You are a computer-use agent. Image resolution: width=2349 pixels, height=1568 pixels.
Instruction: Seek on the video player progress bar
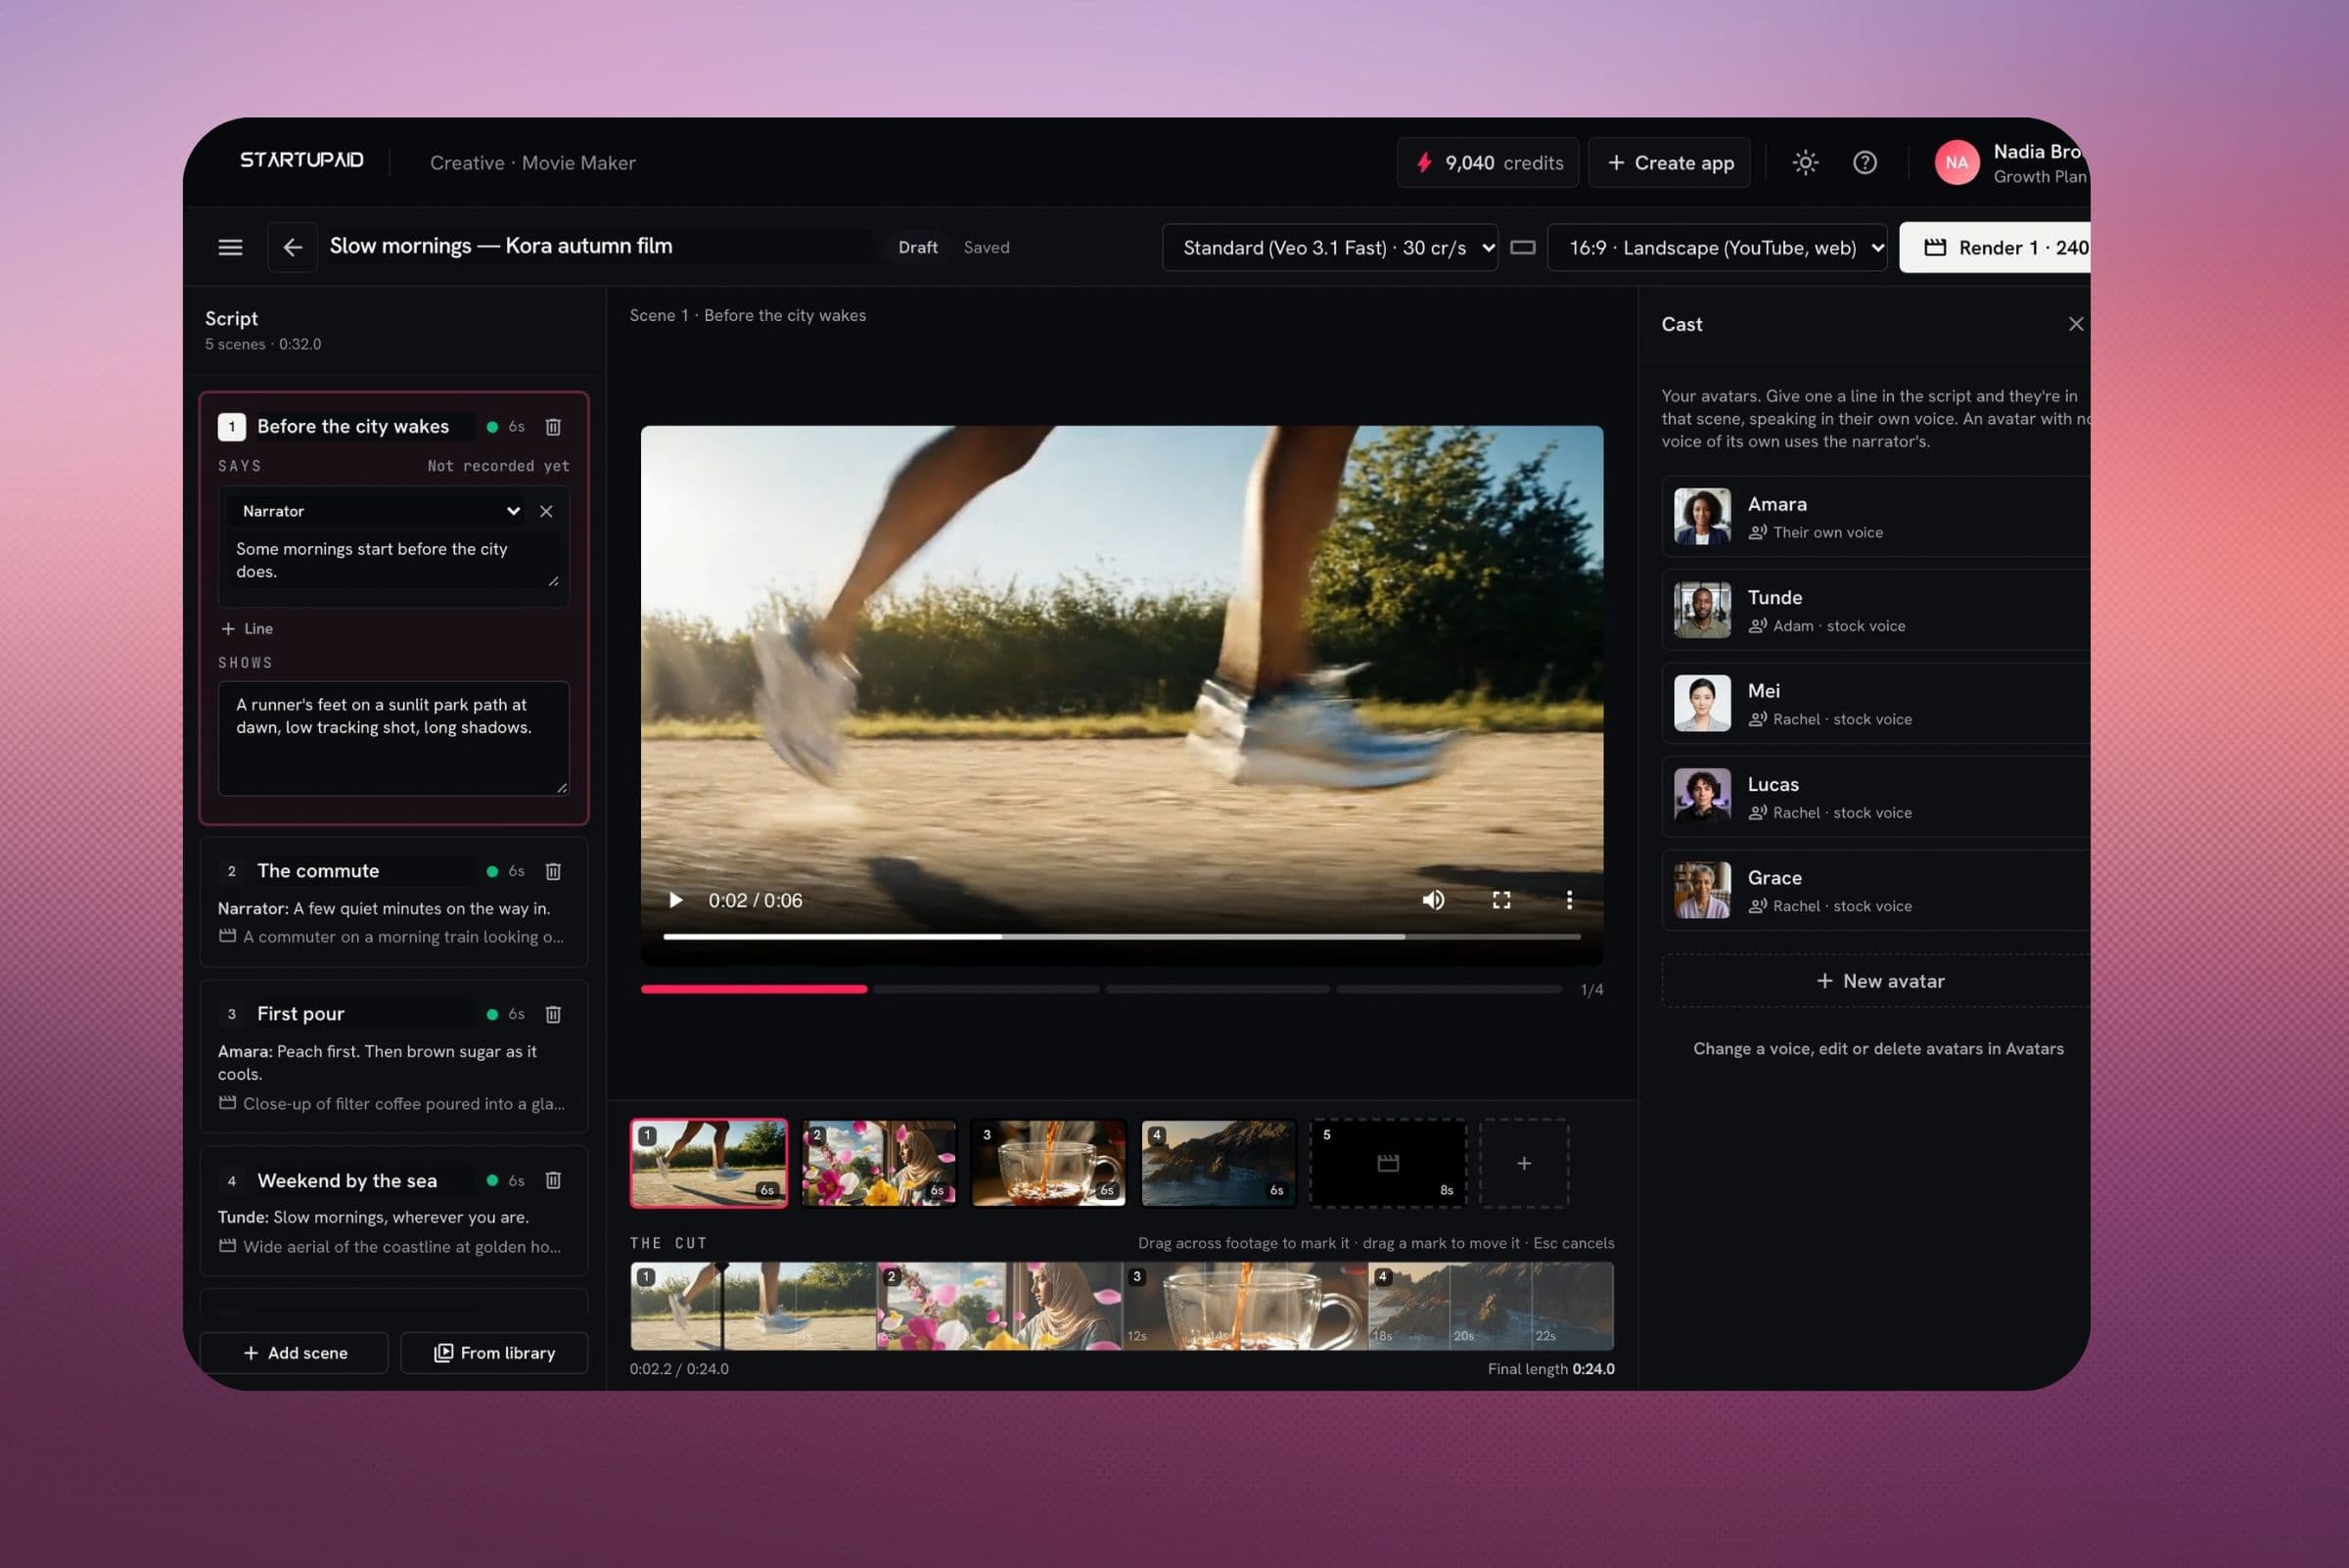1122,937
